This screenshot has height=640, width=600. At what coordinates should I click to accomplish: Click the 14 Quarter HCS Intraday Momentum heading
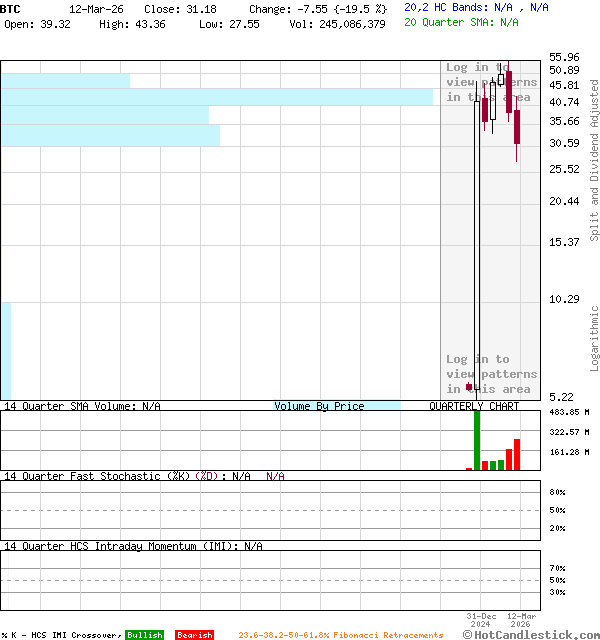click(133, 546)
